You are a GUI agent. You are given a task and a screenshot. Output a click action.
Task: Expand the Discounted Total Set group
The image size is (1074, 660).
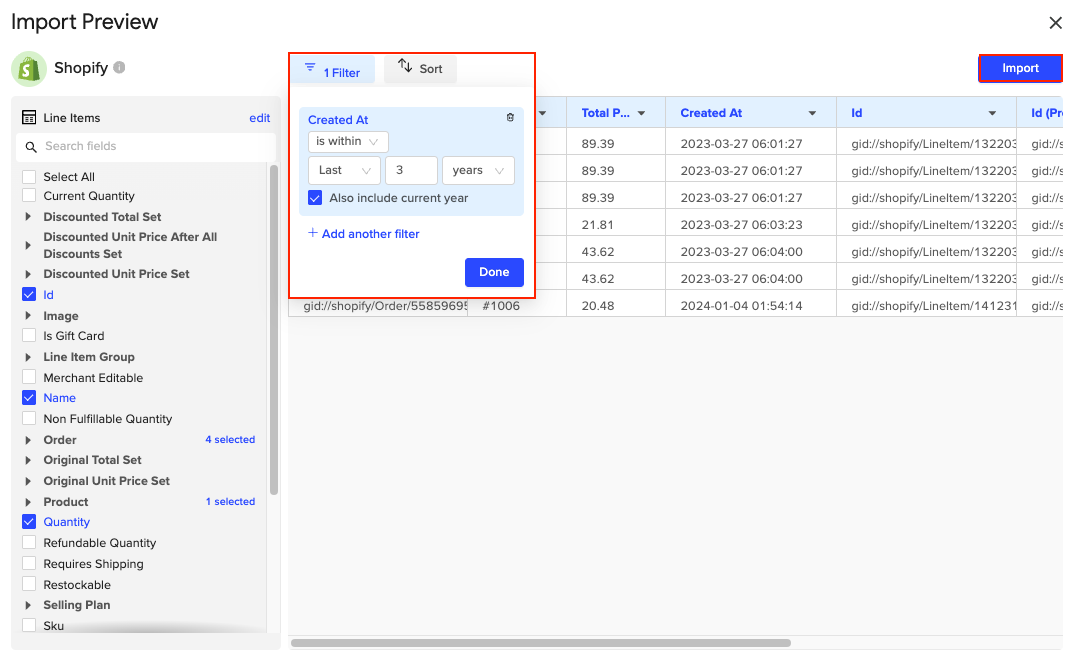[28, 217]
